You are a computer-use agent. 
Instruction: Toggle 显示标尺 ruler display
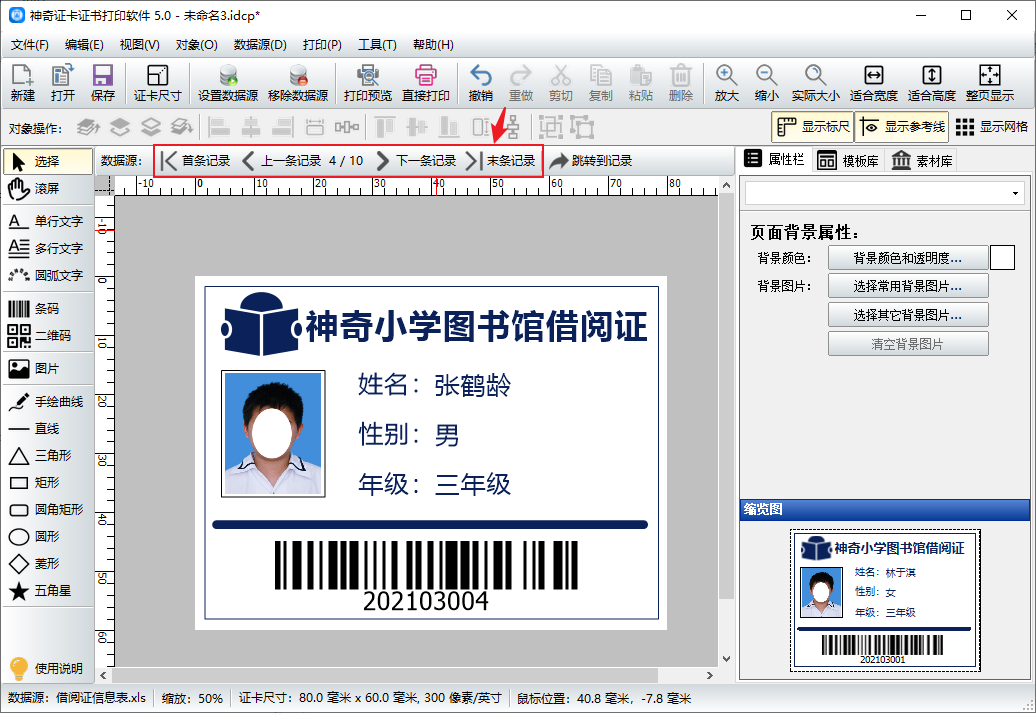[813, 127]
